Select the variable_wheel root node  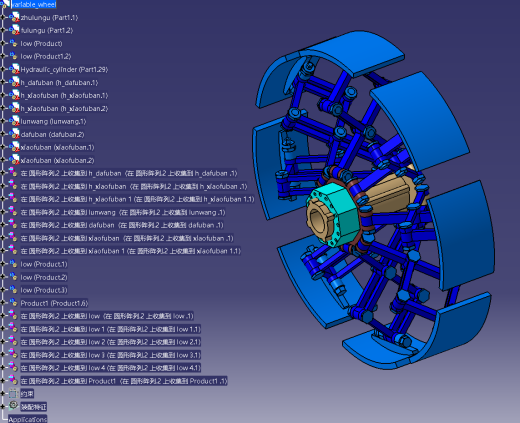[33, 4]
